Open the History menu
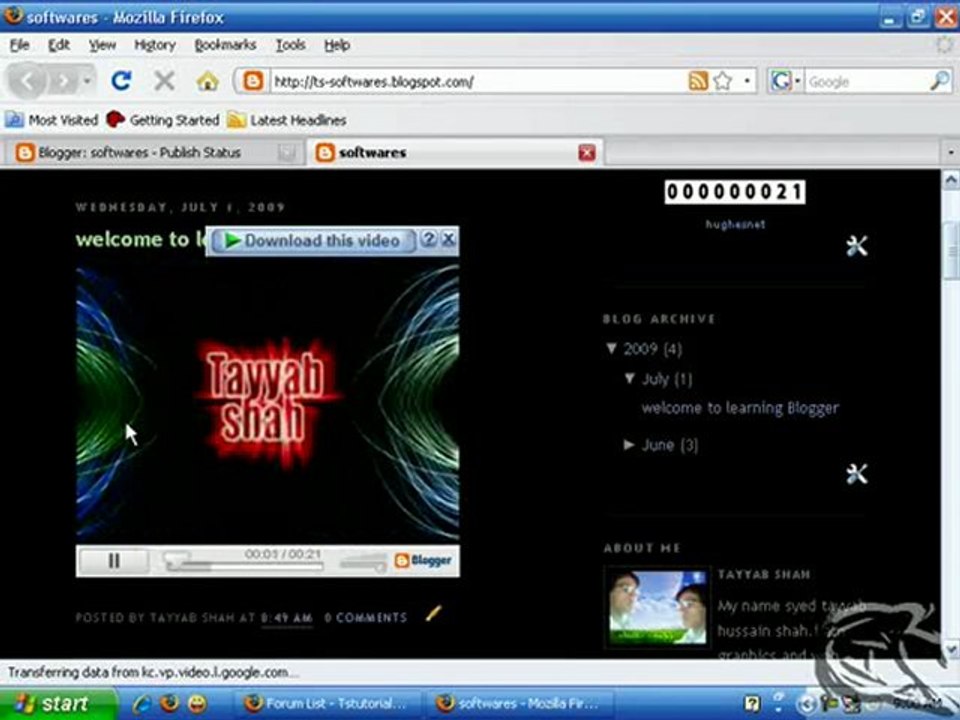The height and width of the screenshot is (720, 960). point(155,45)
